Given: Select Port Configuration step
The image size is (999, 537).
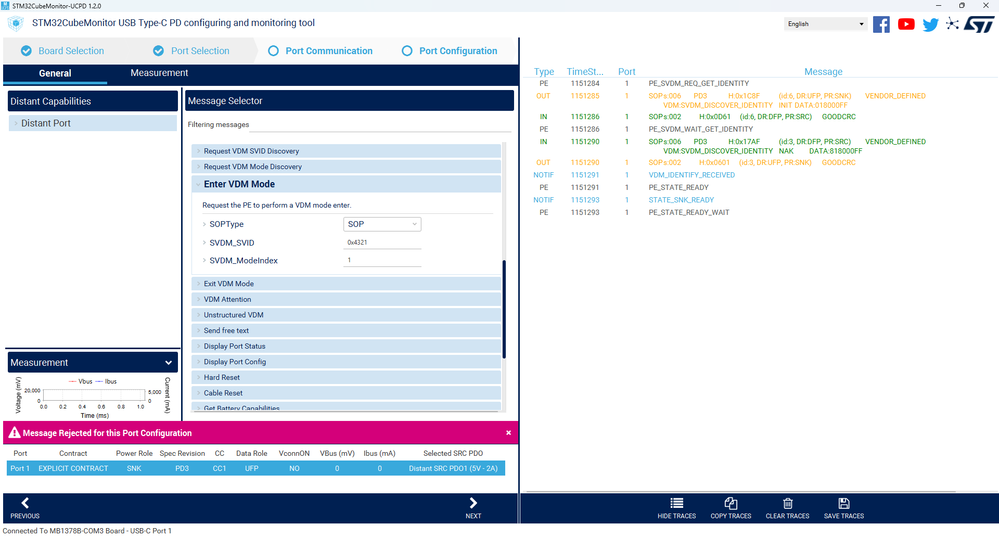Looking at the screenshot, I should [449, 51].
